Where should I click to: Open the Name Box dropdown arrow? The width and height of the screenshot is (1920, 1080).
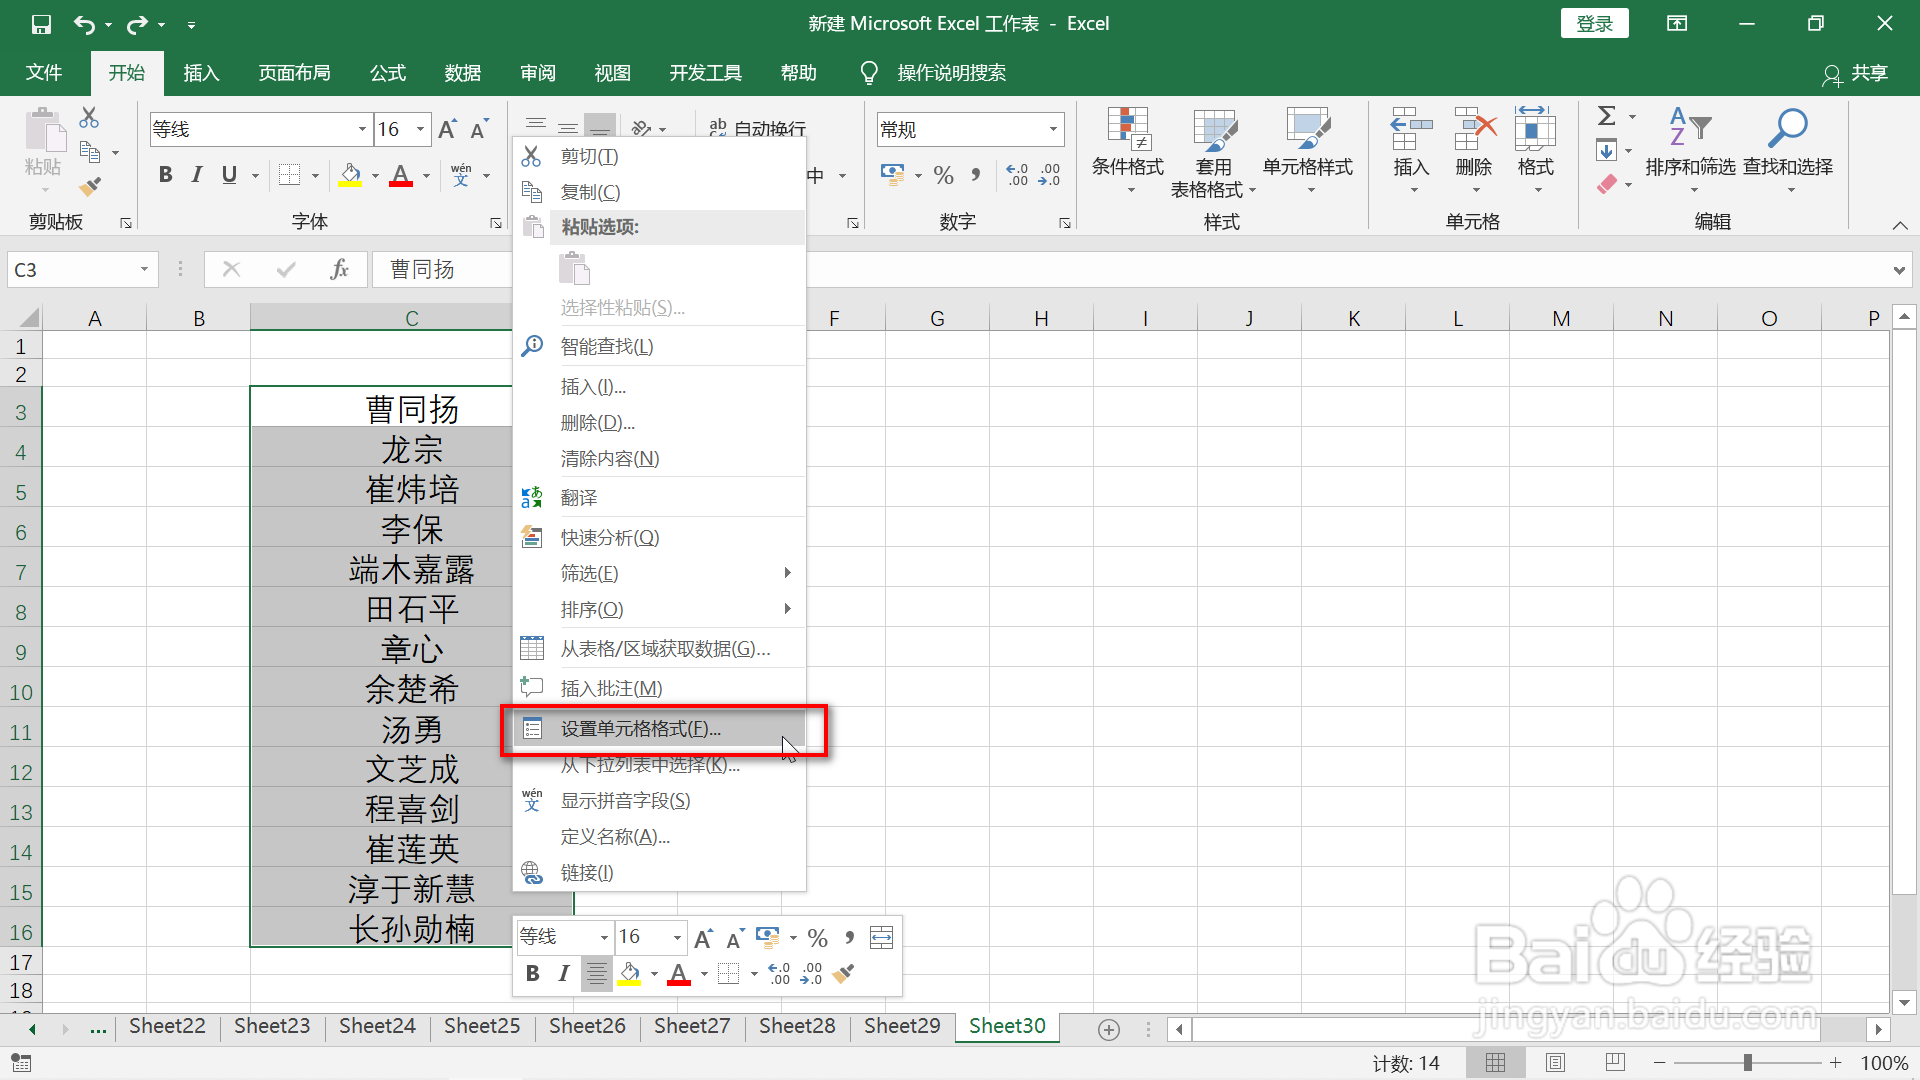coord(144,269)
